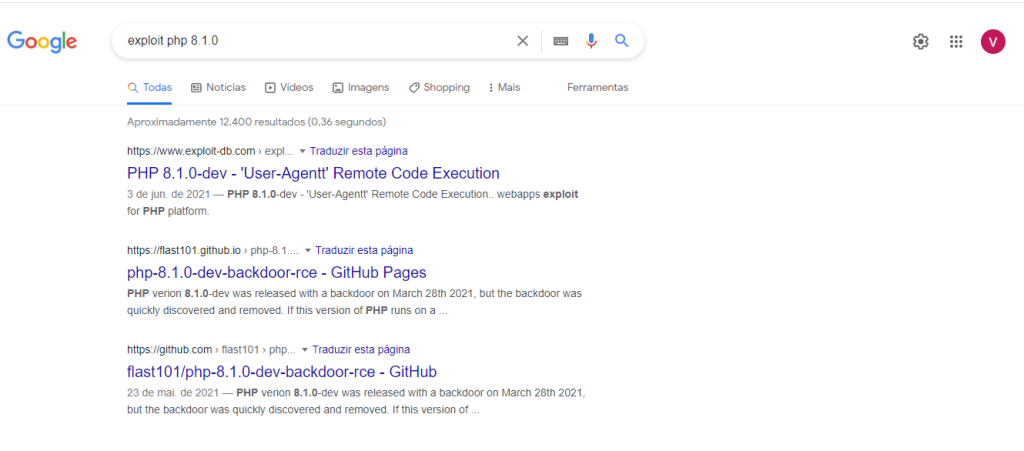
Task: Open settings gear icon
Action: pos(920,41)
